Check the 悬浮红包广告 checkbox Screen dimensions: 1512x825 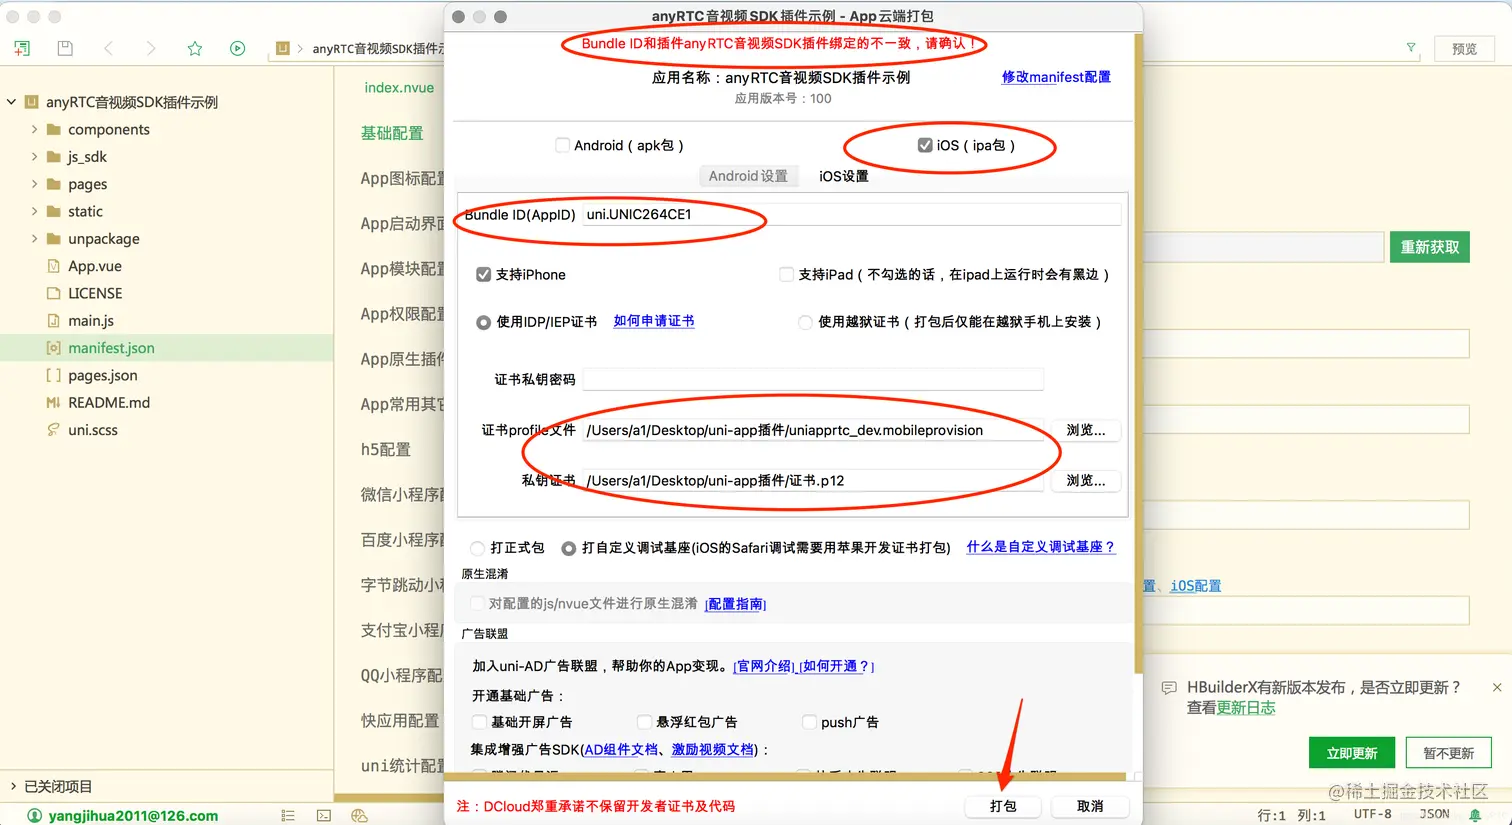645,722
